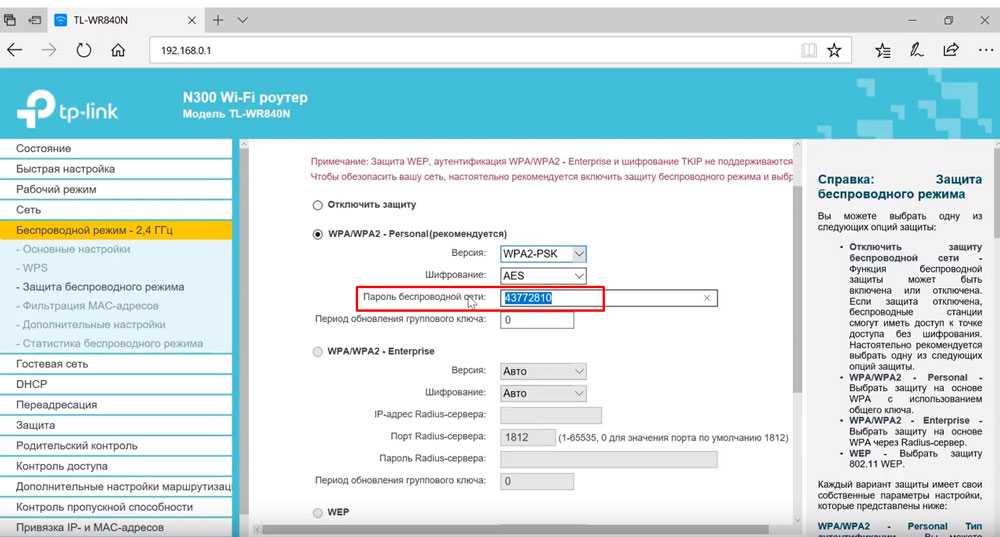Clear wireless password with X button

[707, 298]
